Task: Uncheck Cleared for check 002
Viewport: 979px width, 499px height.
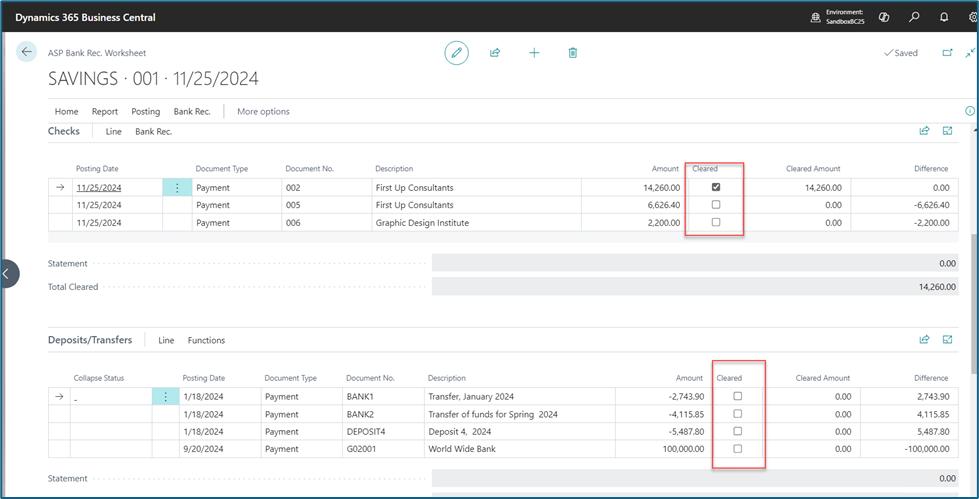Action: click(716, 187)
